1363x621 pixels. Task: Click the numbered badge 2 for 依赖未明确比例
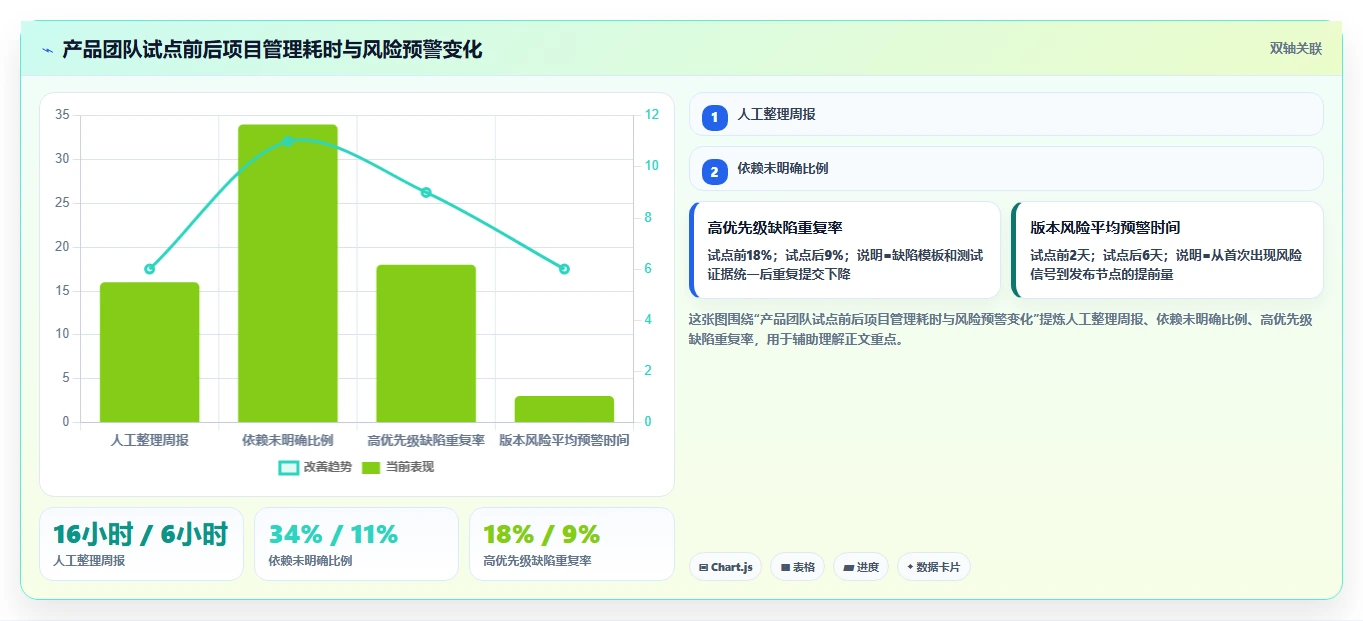point(714,172)
